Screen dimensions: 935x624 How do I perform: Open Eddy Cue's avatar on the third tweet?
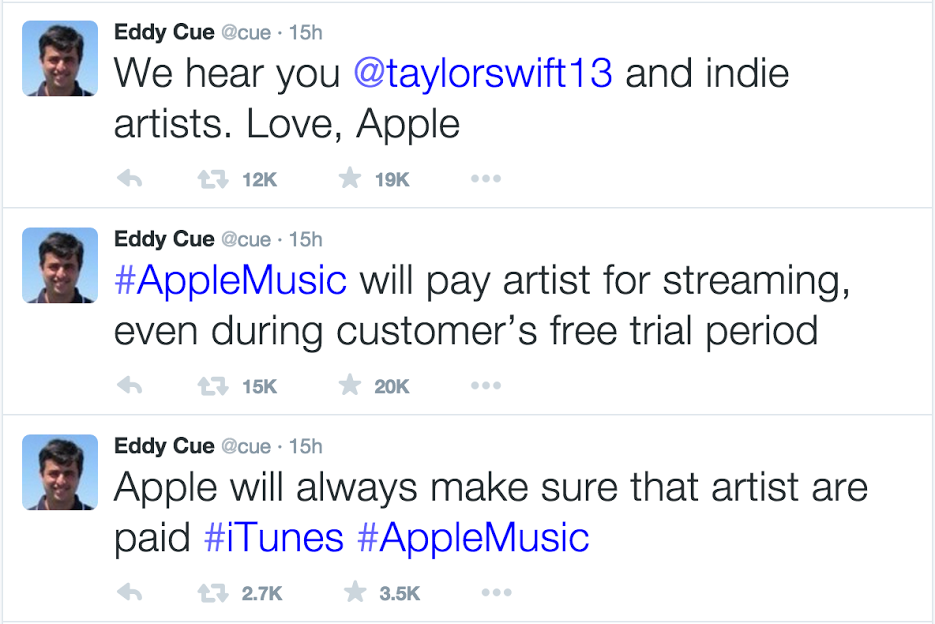coord(60,472)
